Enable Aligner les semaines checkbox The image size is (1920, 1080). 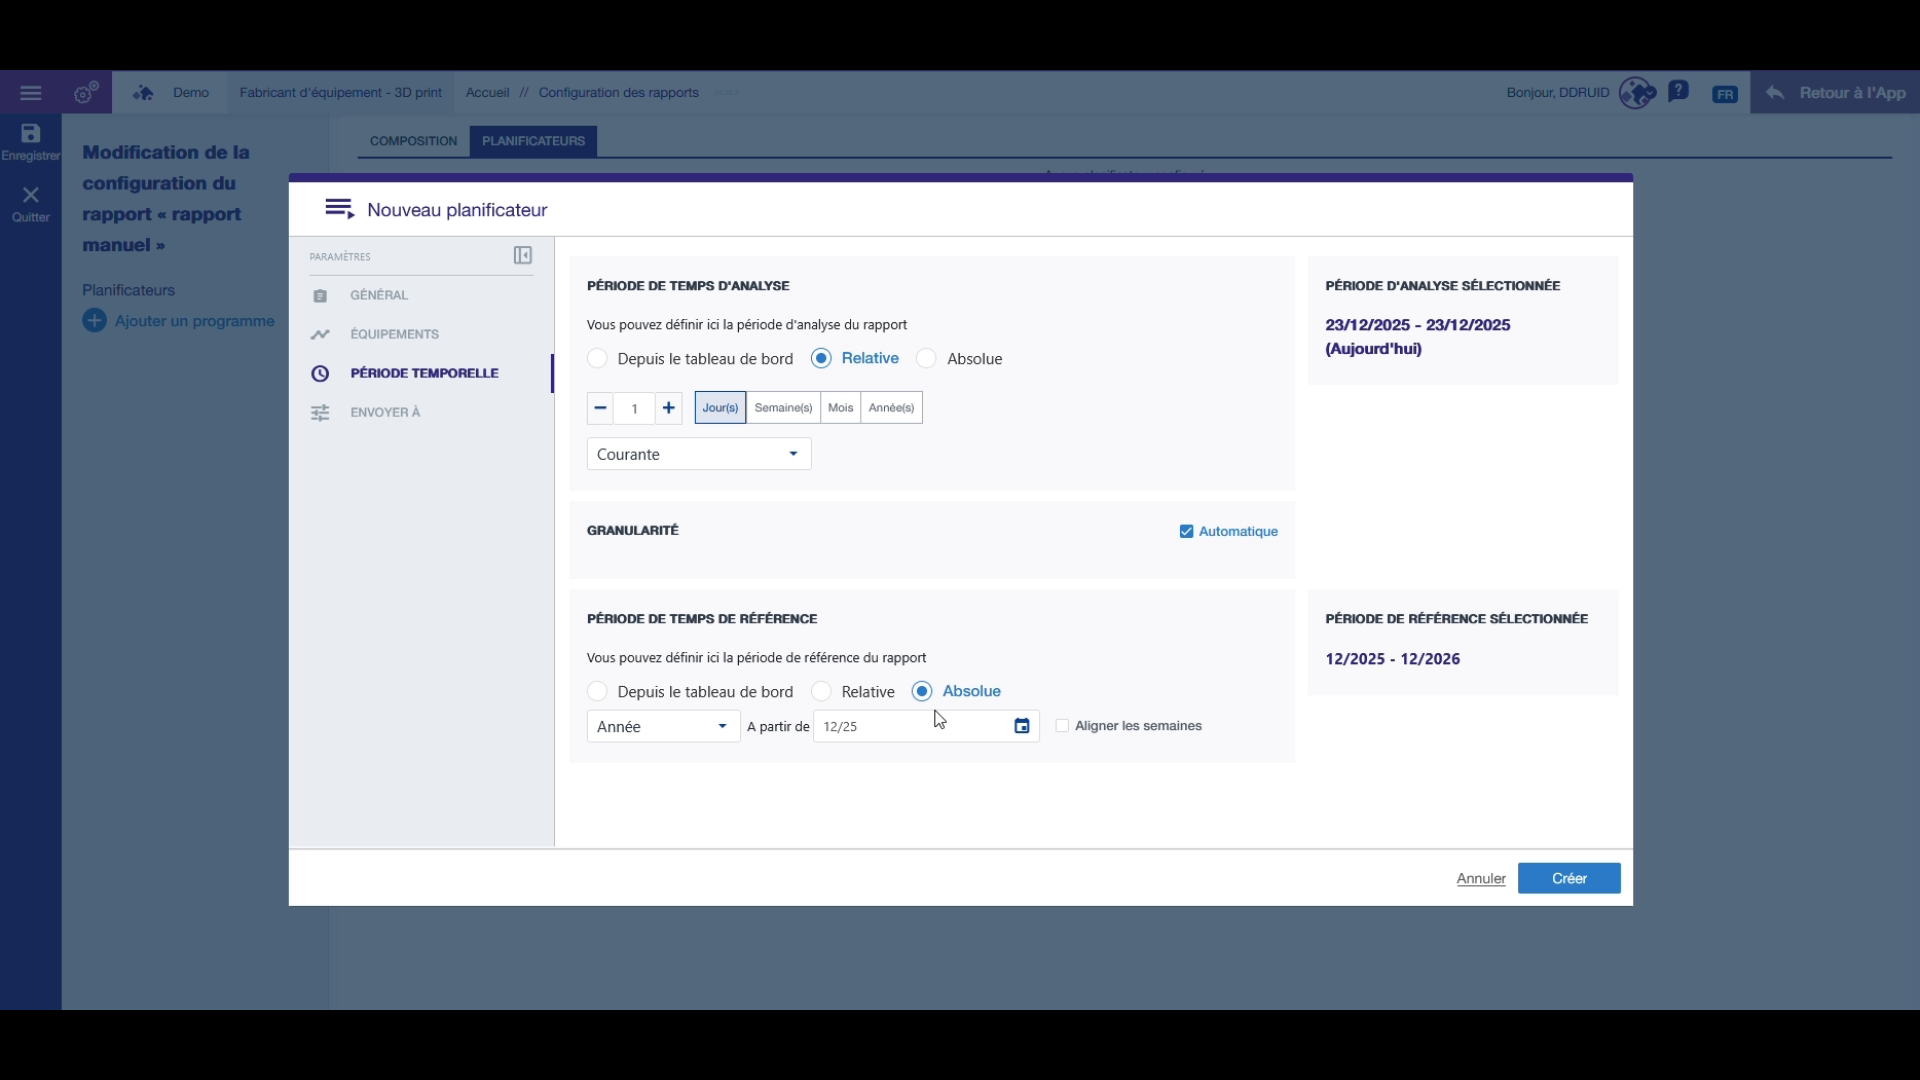point(1062,727)
